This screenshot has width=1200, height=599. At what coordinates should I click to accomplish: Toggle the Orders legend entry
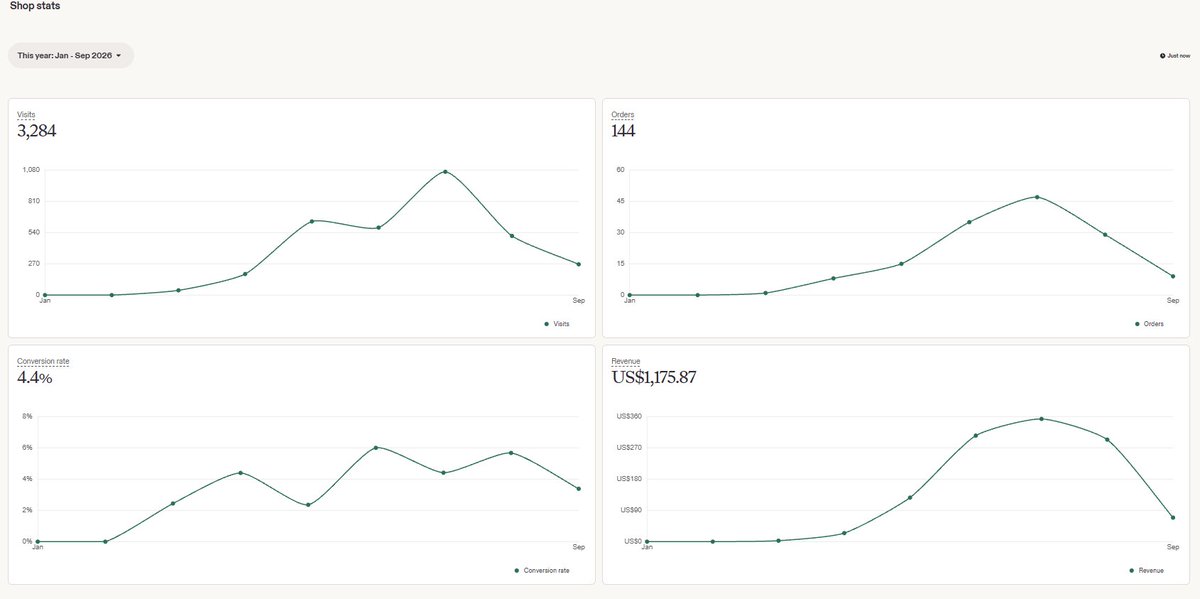coord(1151,324)
